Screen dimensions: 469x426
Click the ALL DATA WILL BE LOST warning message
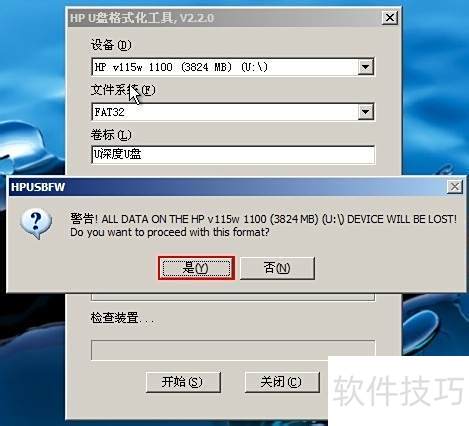click(x=263, y=225)
